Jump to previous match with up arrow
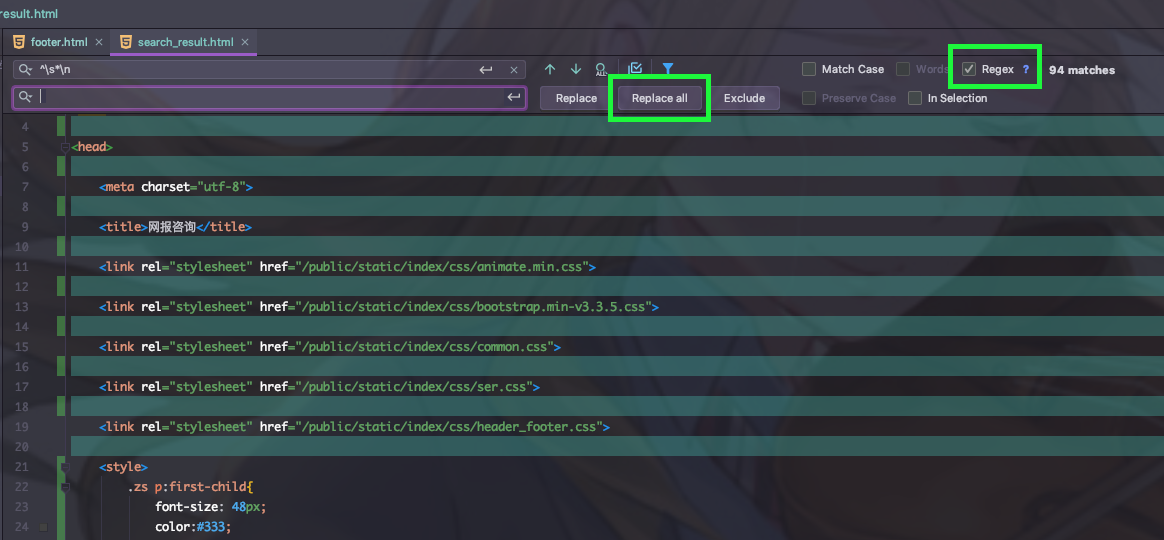 click(549, 69)
